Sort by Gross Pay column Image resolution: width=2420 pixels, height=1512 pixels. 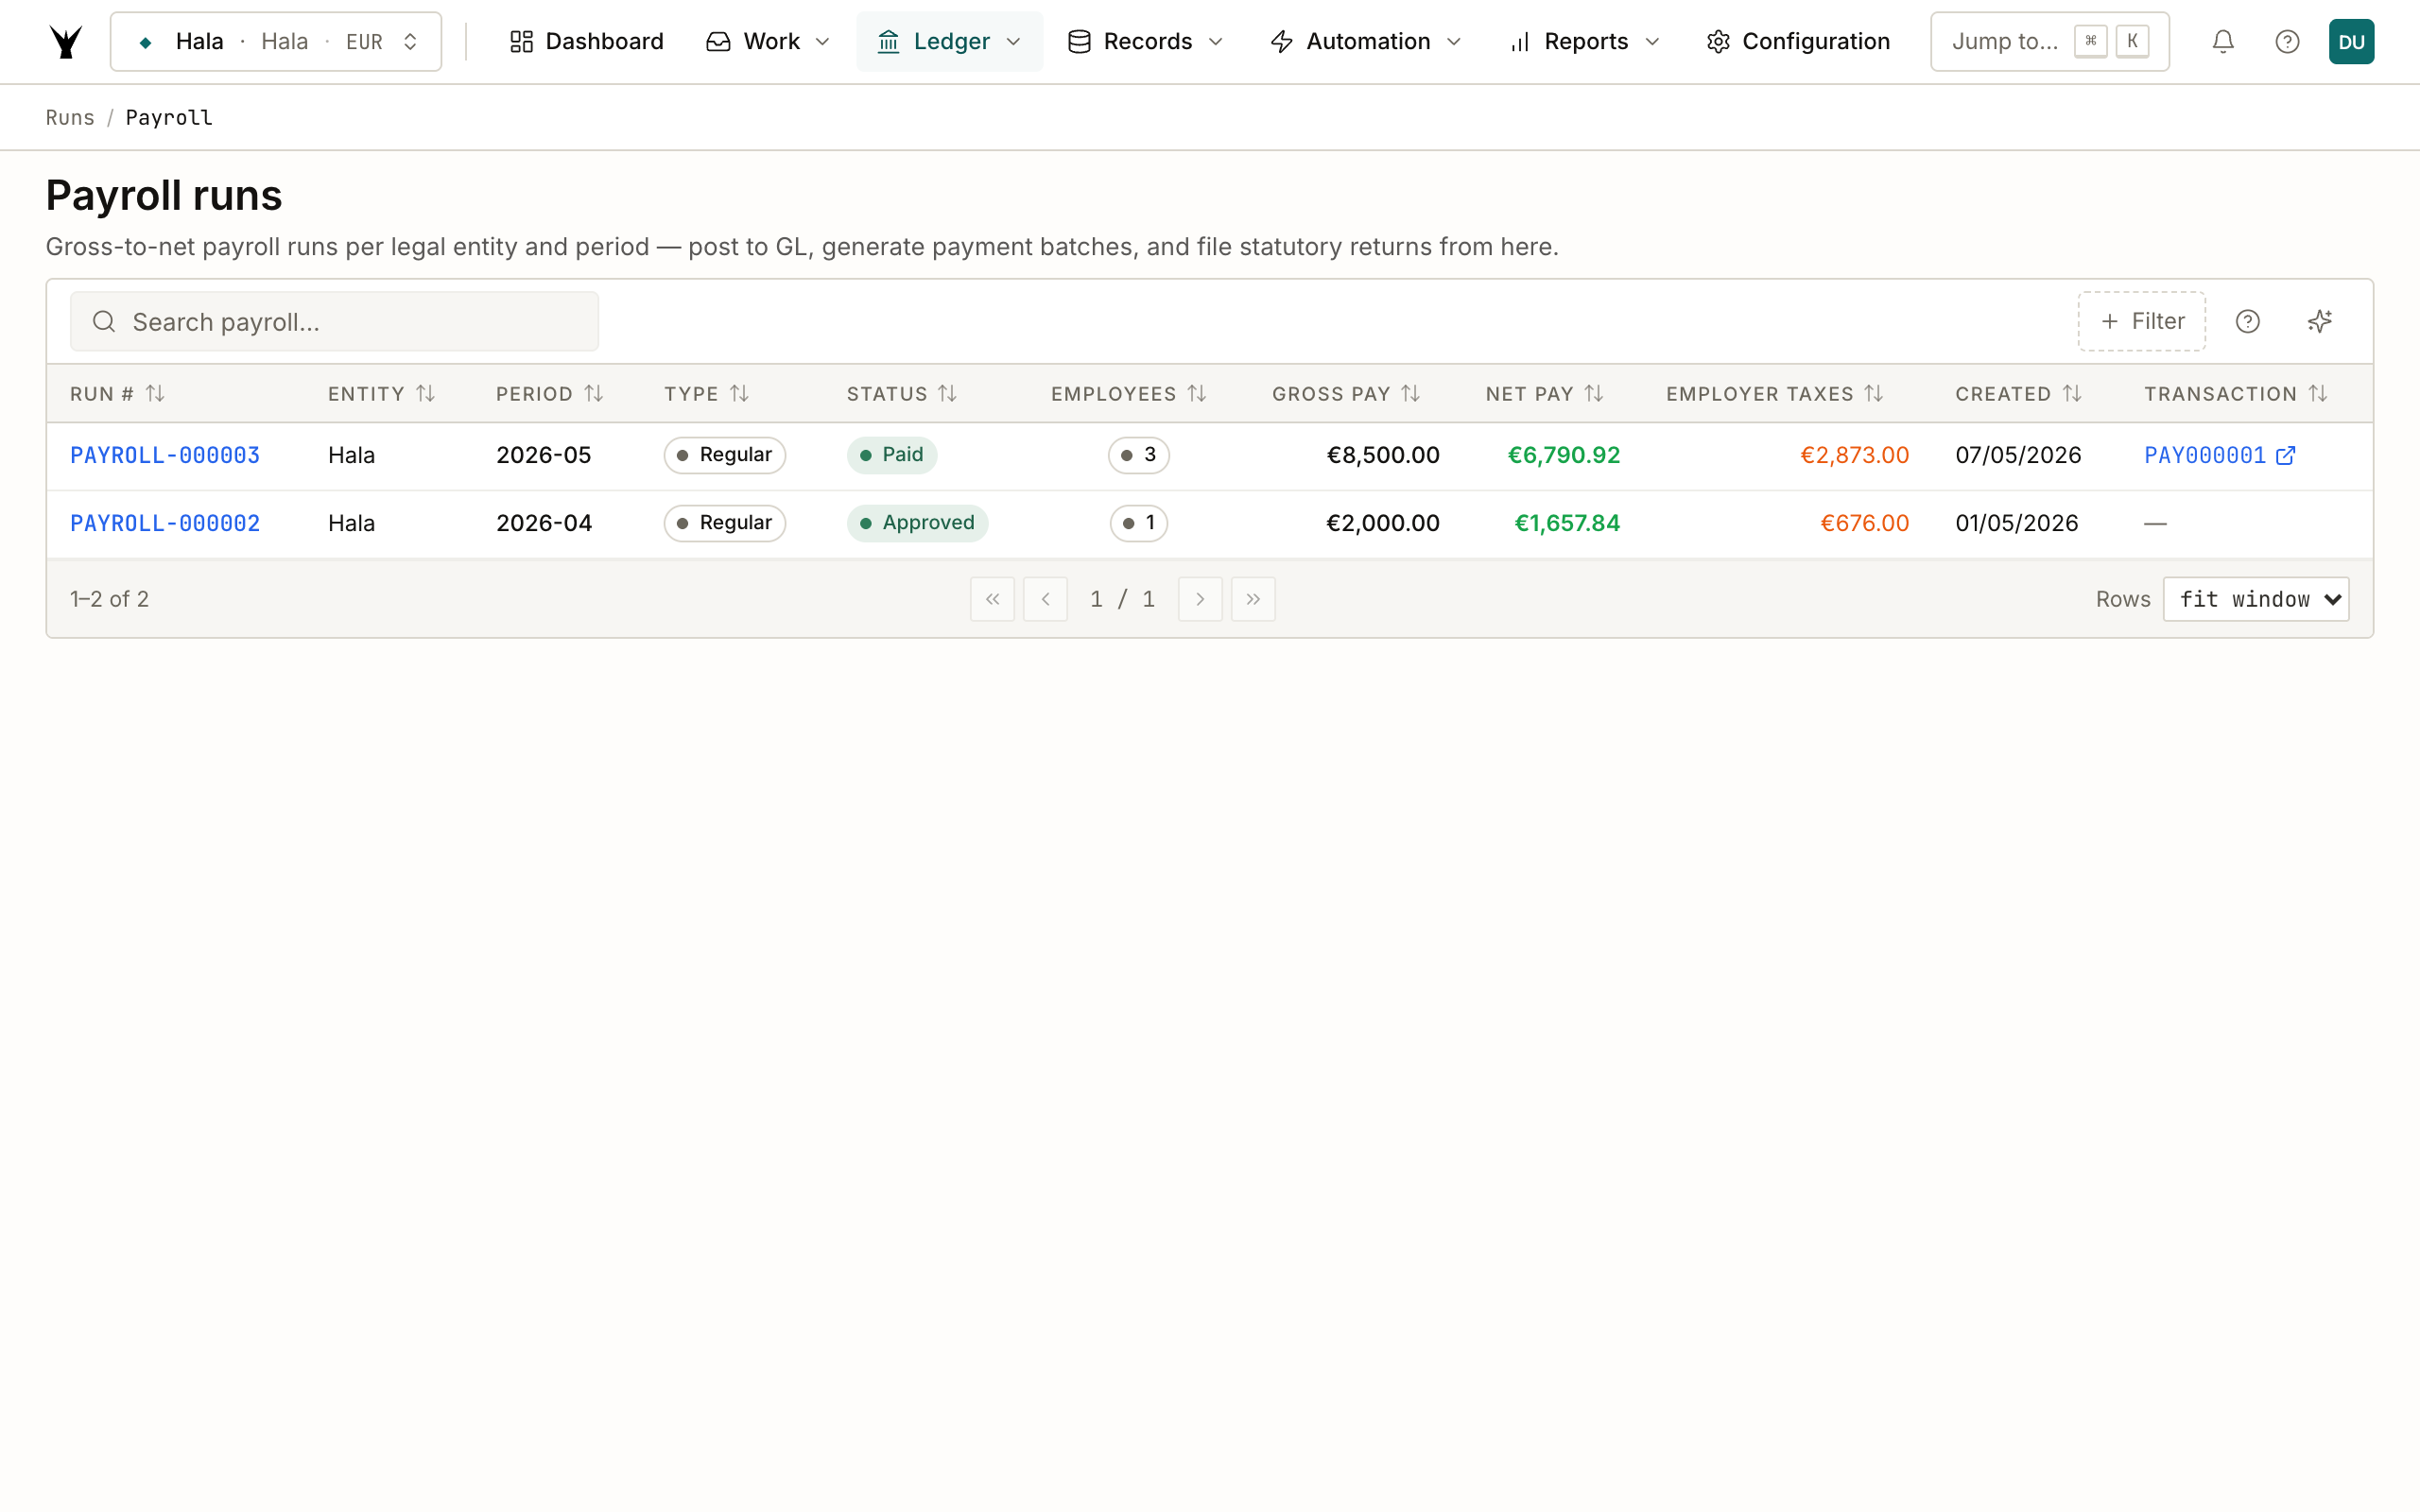(x=1345, y=394)
